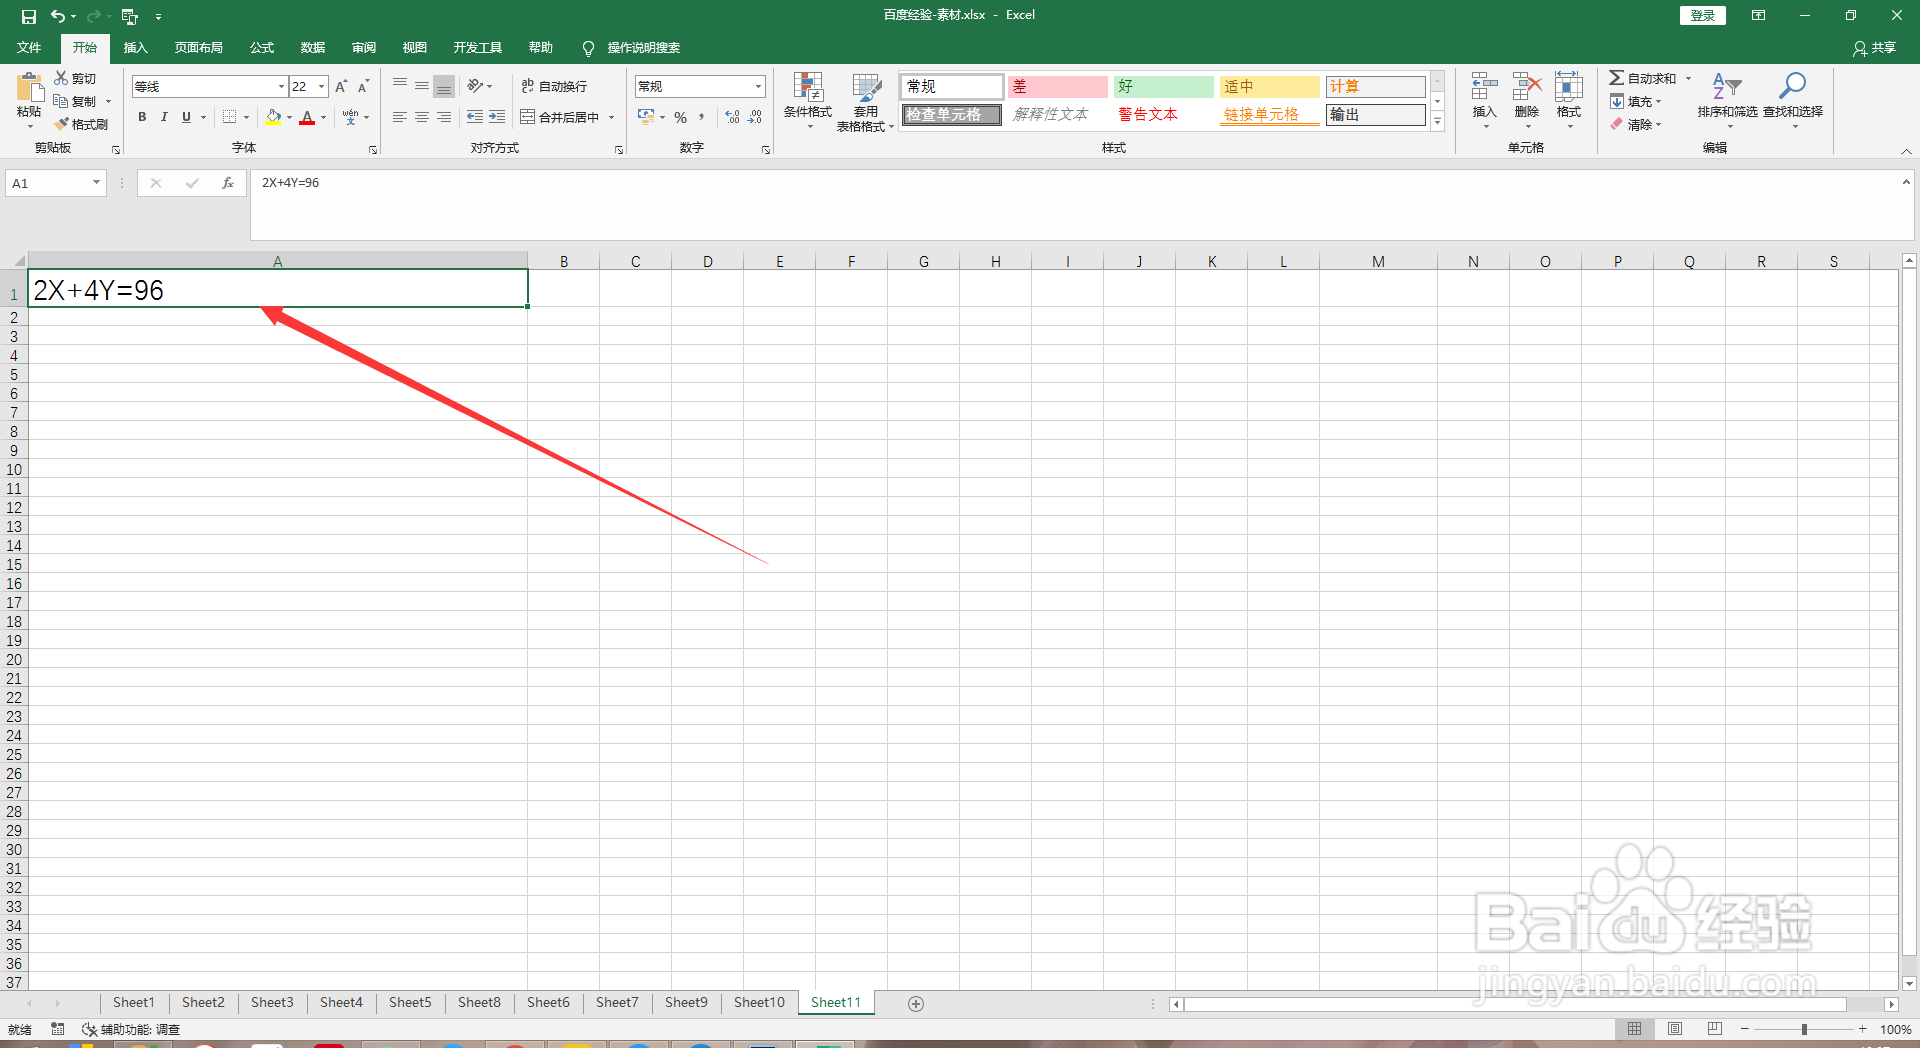This screenshot has width=1920, height=1048.
Task: Toggle center horizontal alignment
Action: click(x=422, y=117)
